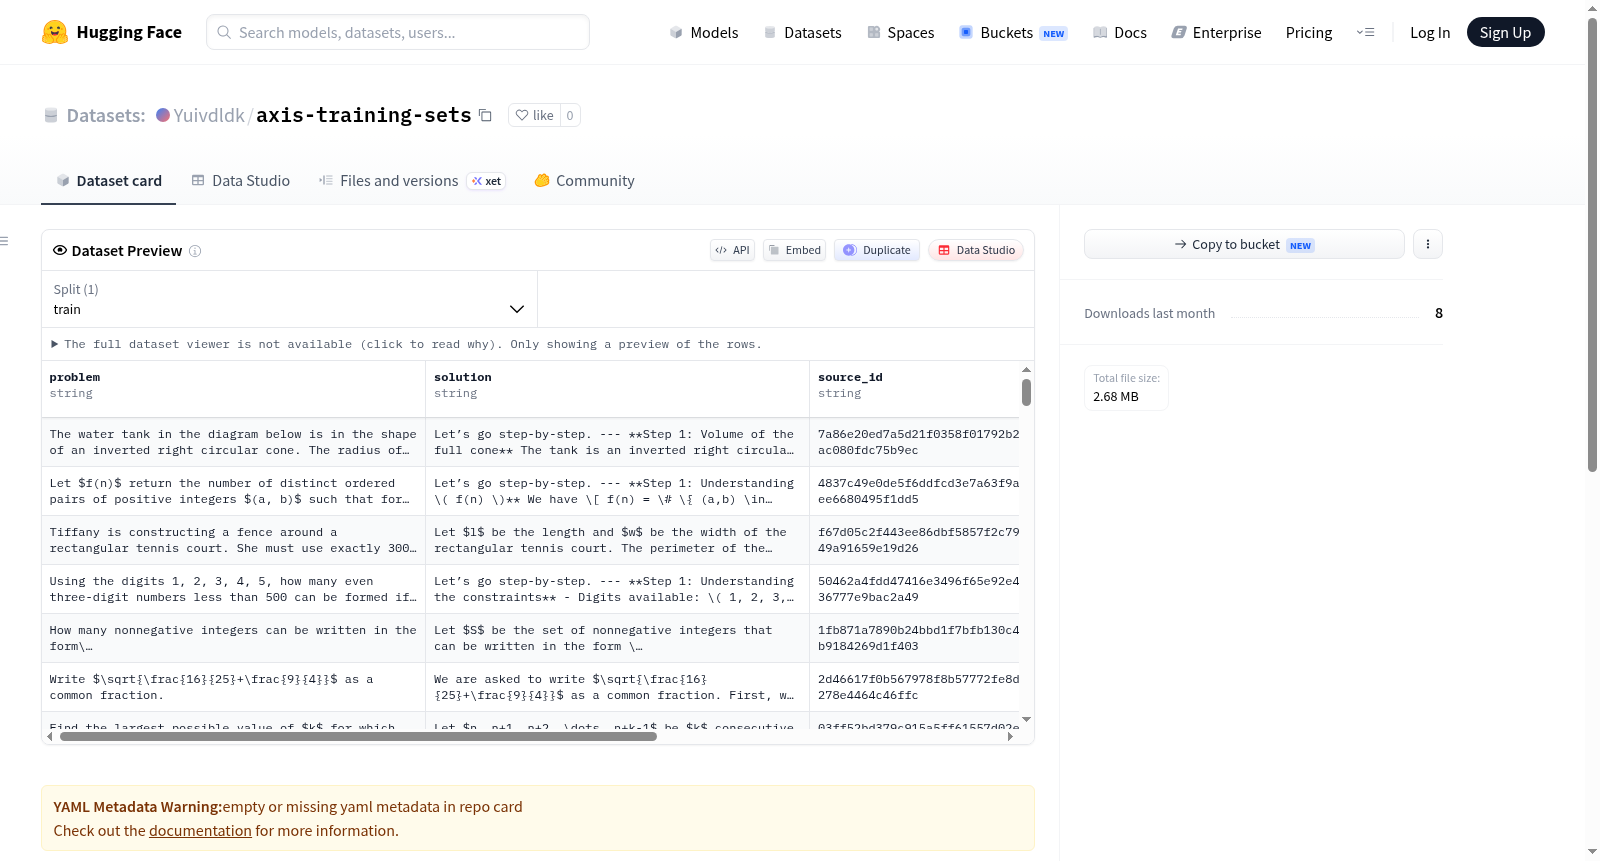Image resolution: width=1600 pixels, height=861 pixels.
Task: Open the axis-training-sets dataset title link
Action: 364,115
